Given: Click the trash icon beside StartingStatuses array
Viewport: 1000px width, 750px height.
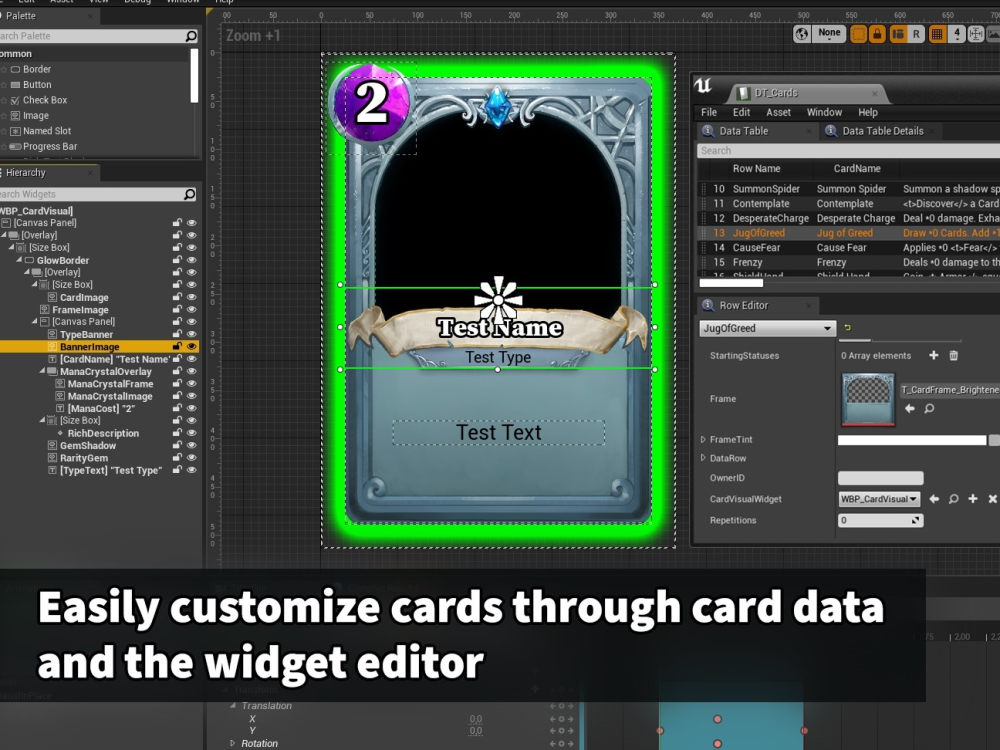Looking at the screenshot, I should [953, 356].
